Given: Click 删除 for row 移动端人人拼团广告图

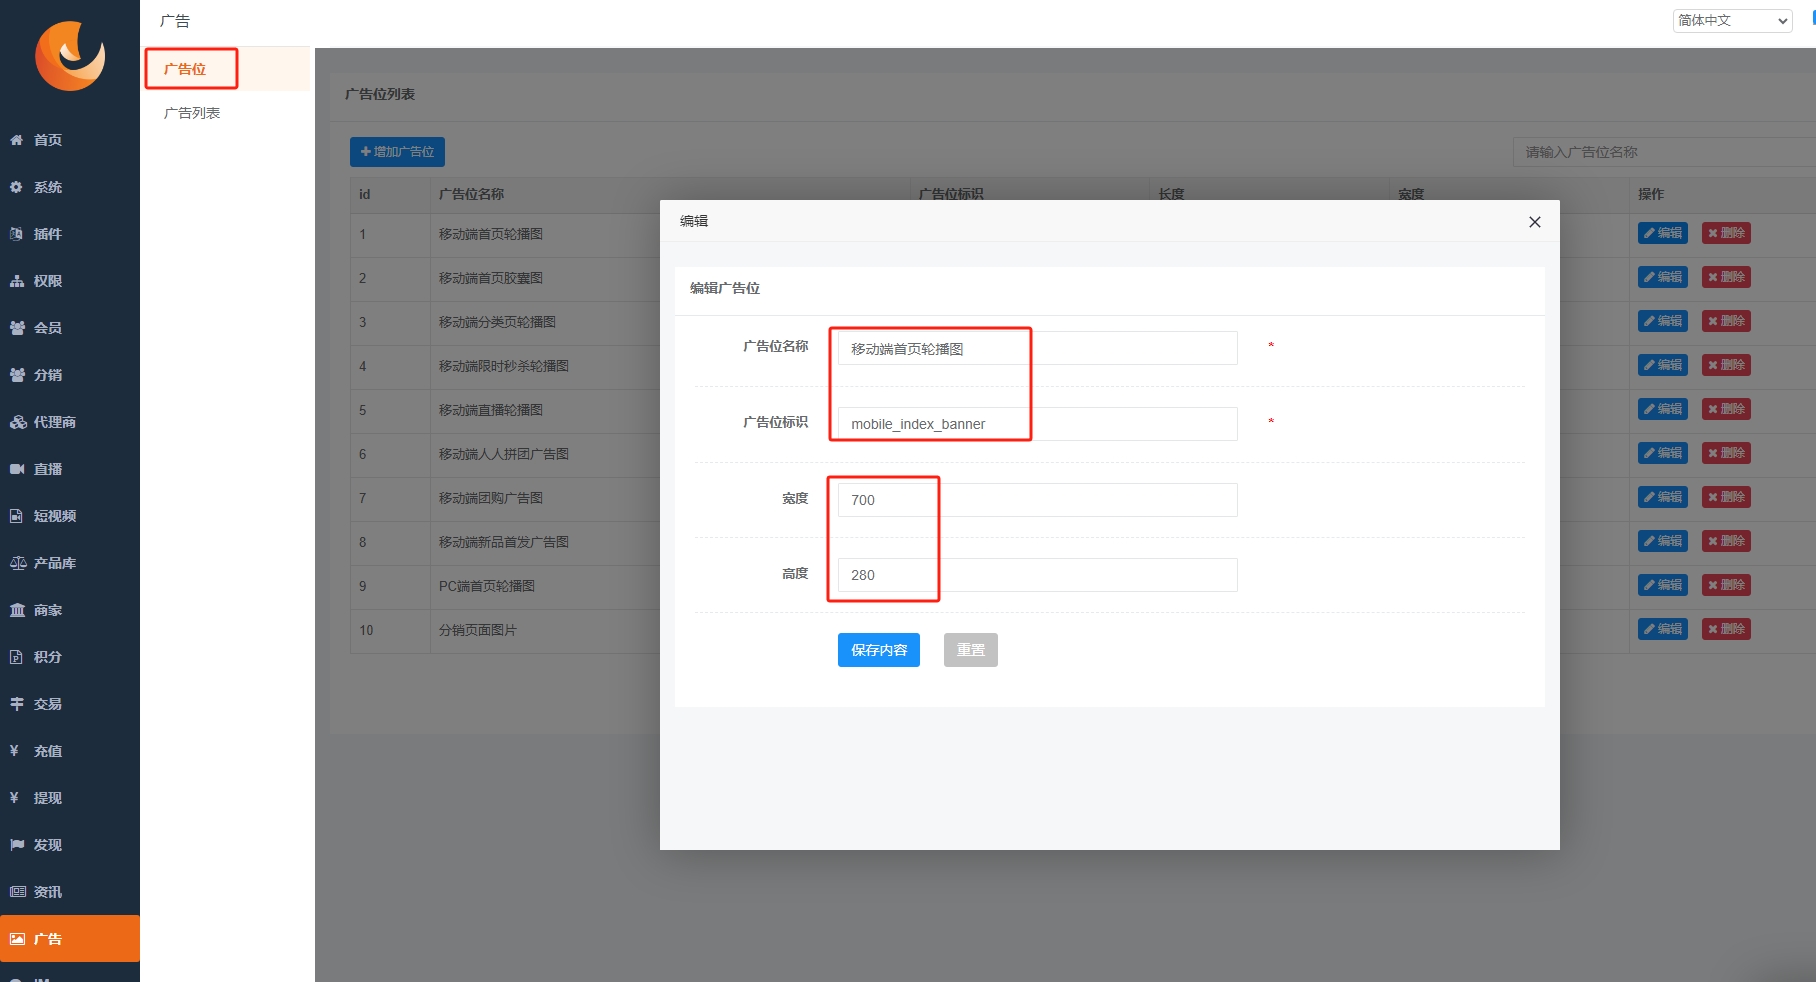Looking at the screenshot, I should coord(1726,453).
